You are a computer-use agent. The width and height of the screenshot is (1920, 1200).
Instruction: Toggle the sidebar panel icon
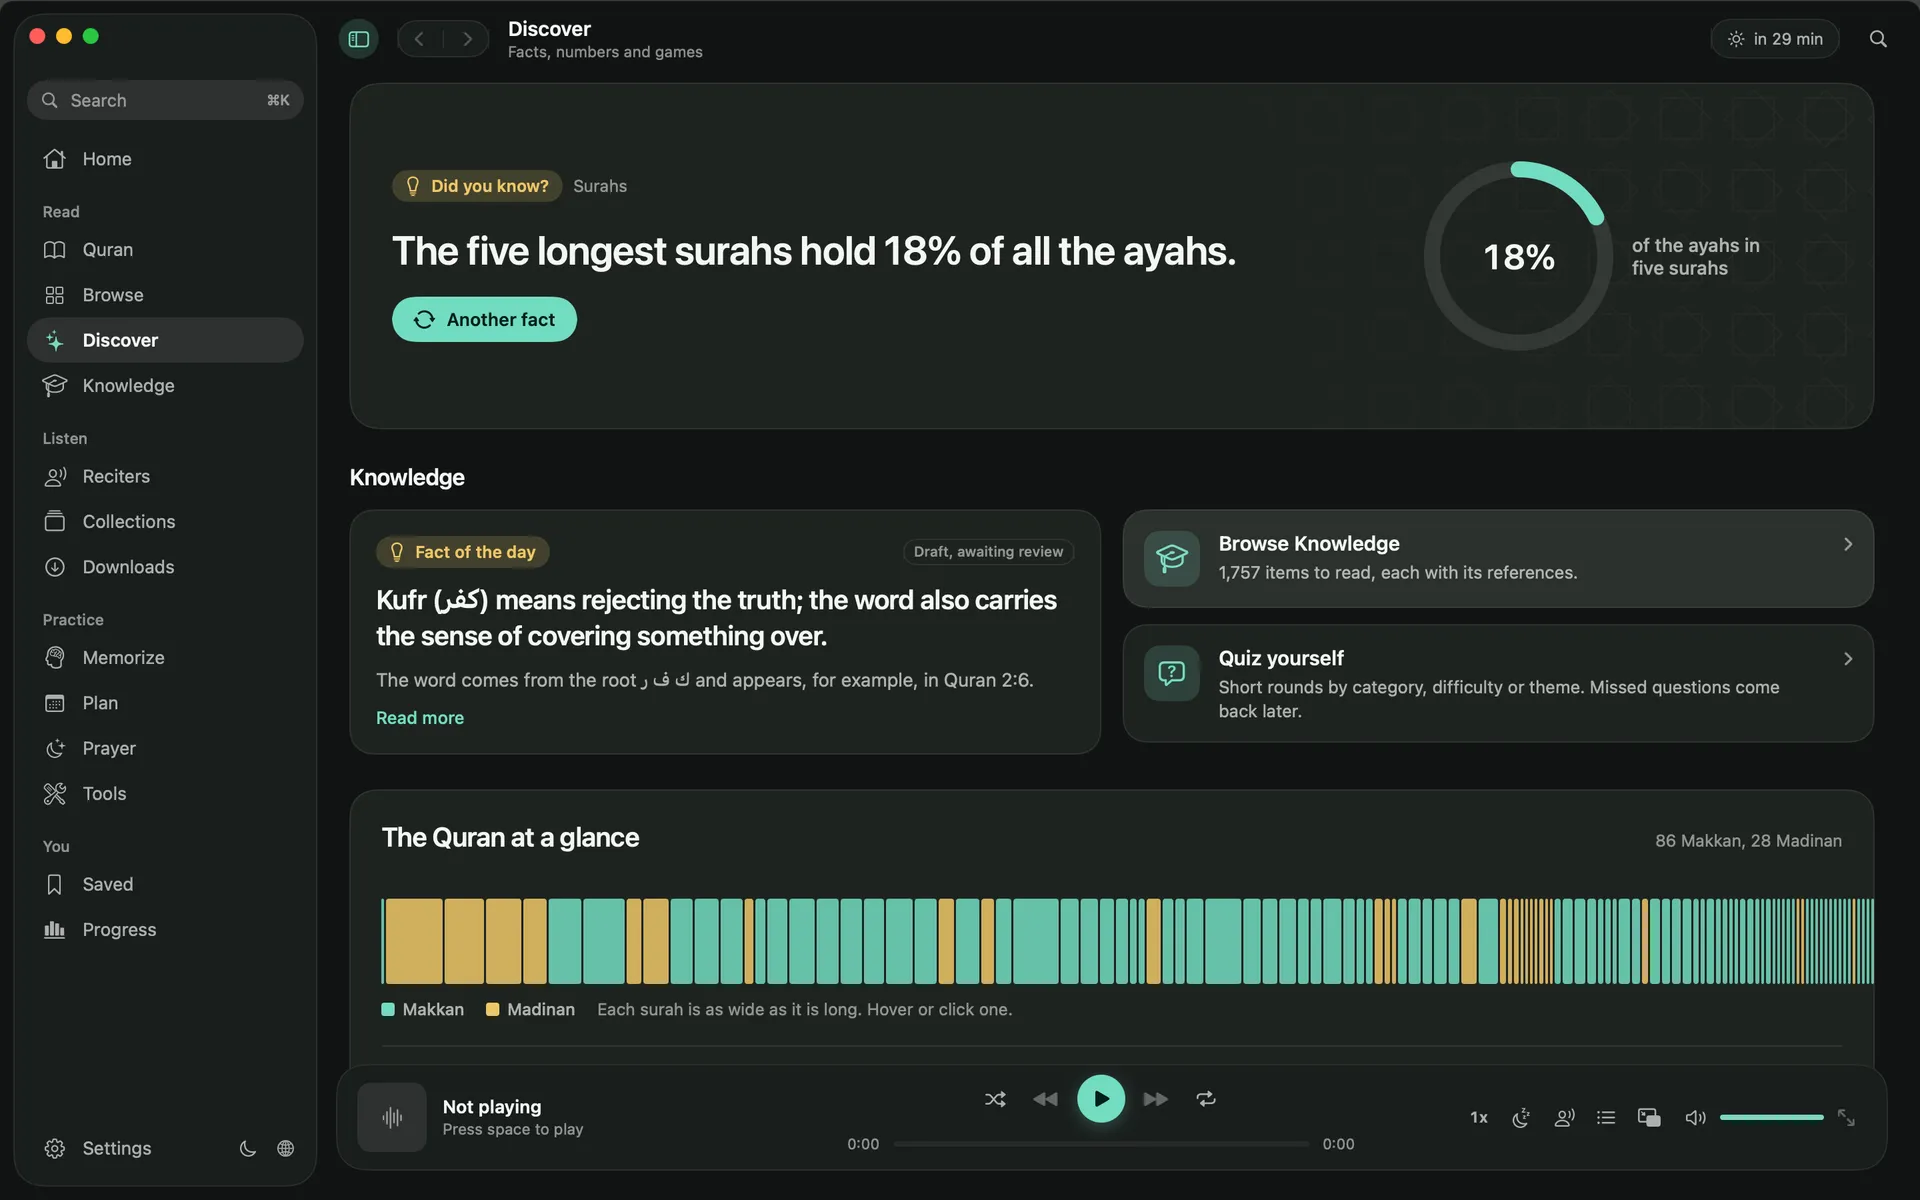click(x=358, y=39)
